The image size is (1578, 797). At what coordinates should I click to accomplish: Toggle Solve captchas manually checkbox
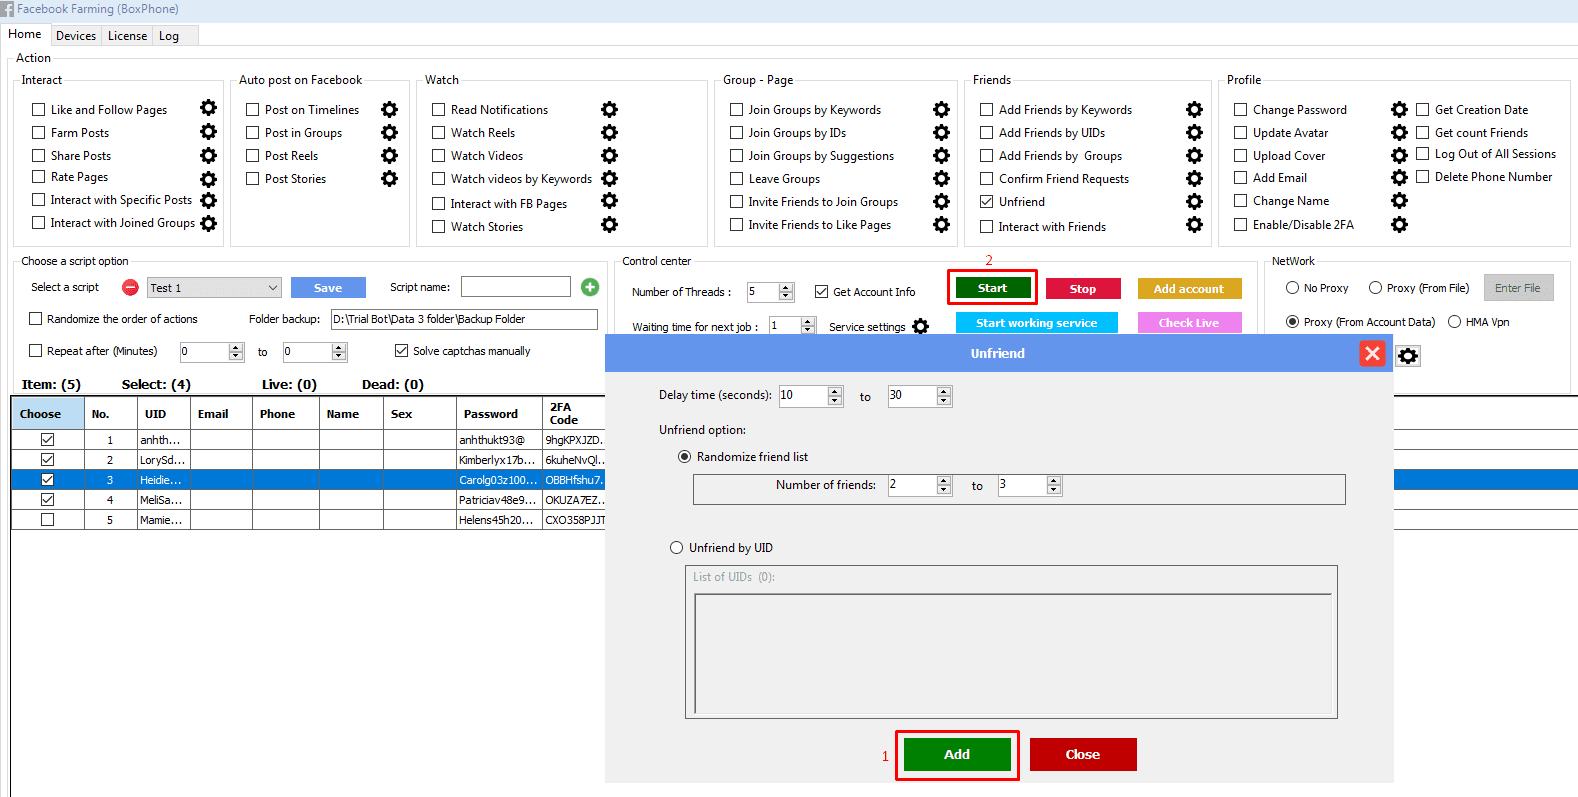(401, 350)
